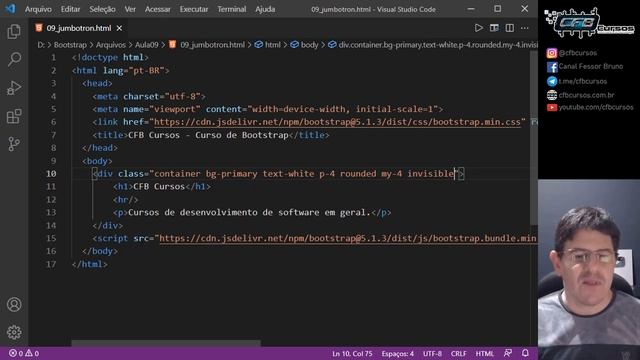Open preview to the side icon
Image resolution: width=640 pixels, height=360 pixels.
coord(494,28)
